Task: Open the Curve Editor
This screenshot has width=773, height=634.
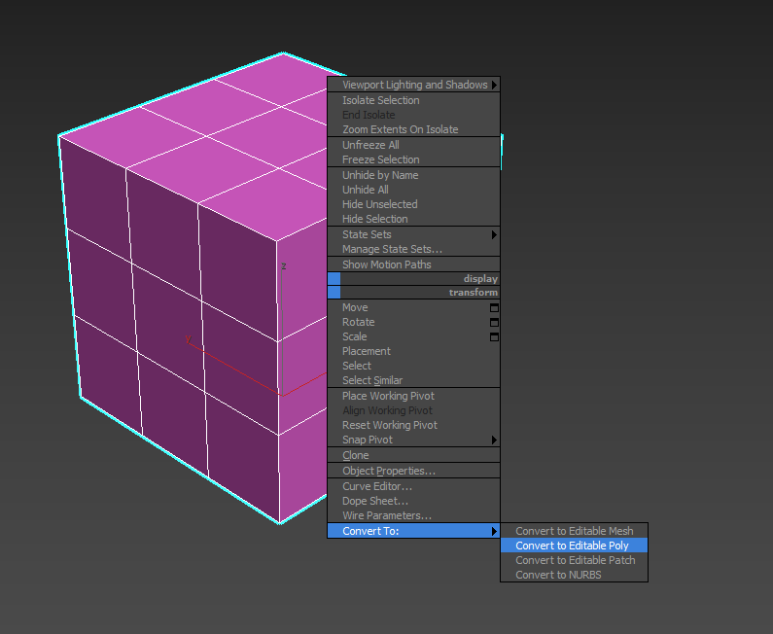Action: (x=414, y=487)
